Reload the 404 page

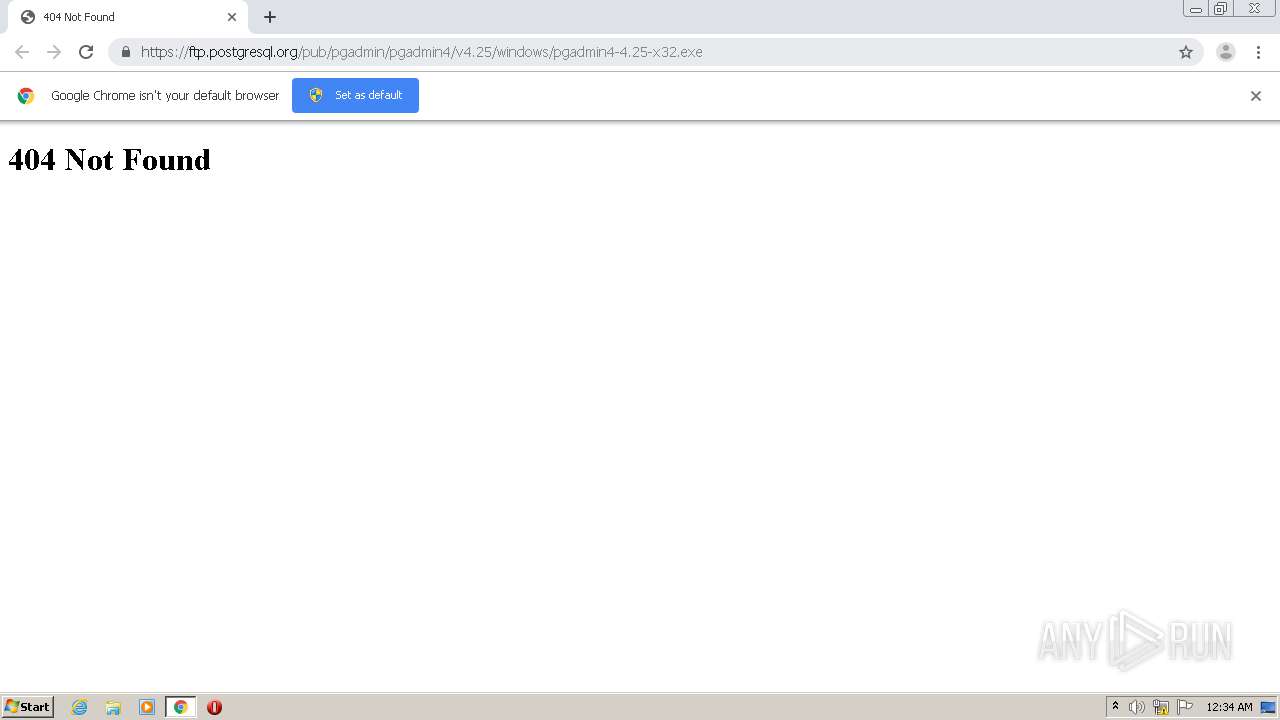[x=86, y=52]
